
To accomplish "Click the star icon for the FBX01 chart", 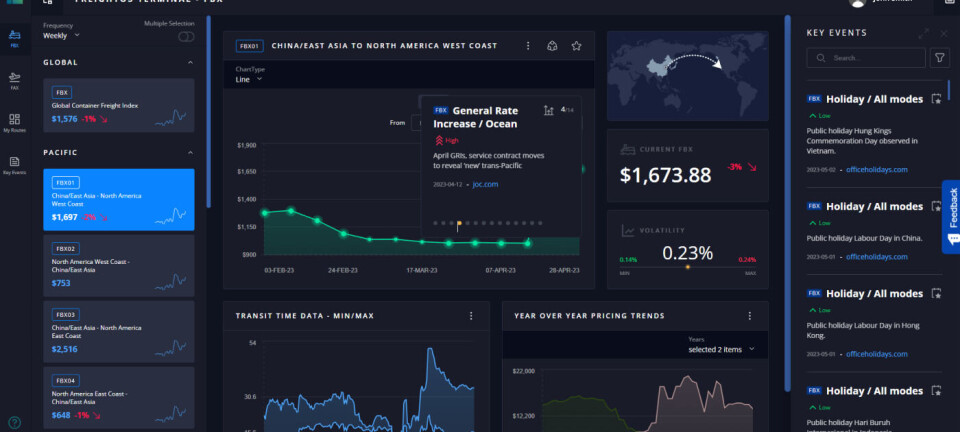I will point(576,46).
